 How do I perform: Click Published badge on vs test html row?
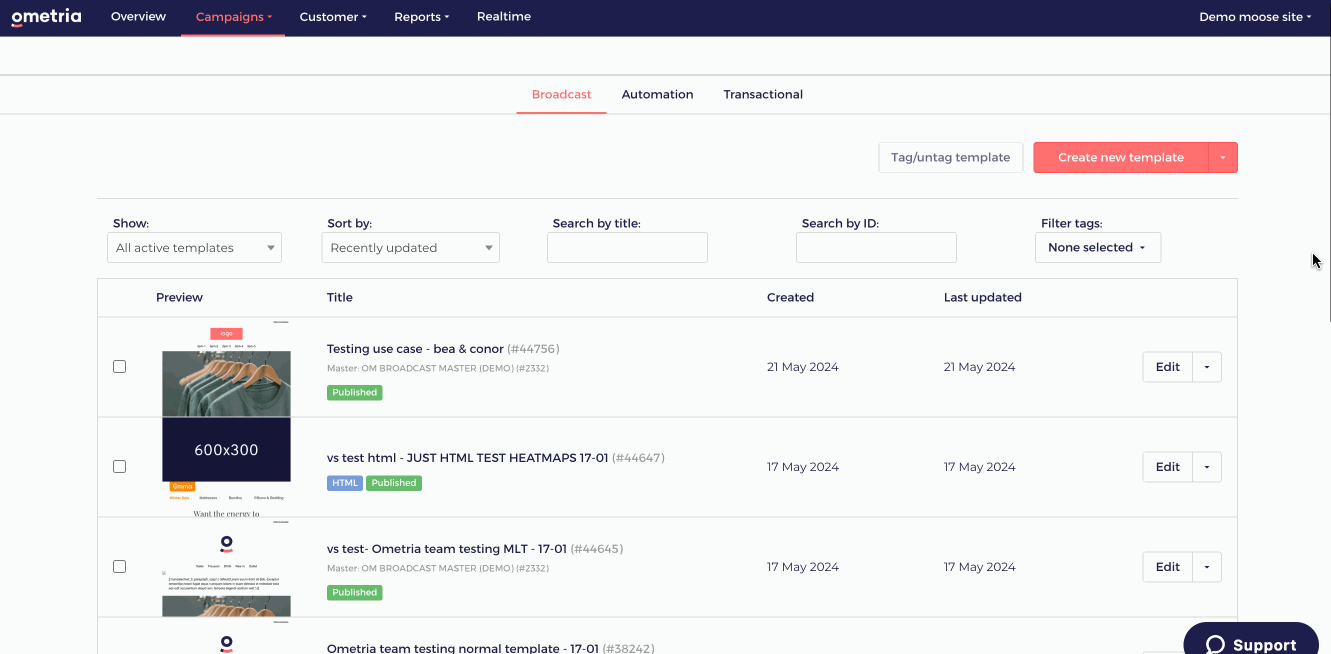pyautogui.click(x=394, y=483)
